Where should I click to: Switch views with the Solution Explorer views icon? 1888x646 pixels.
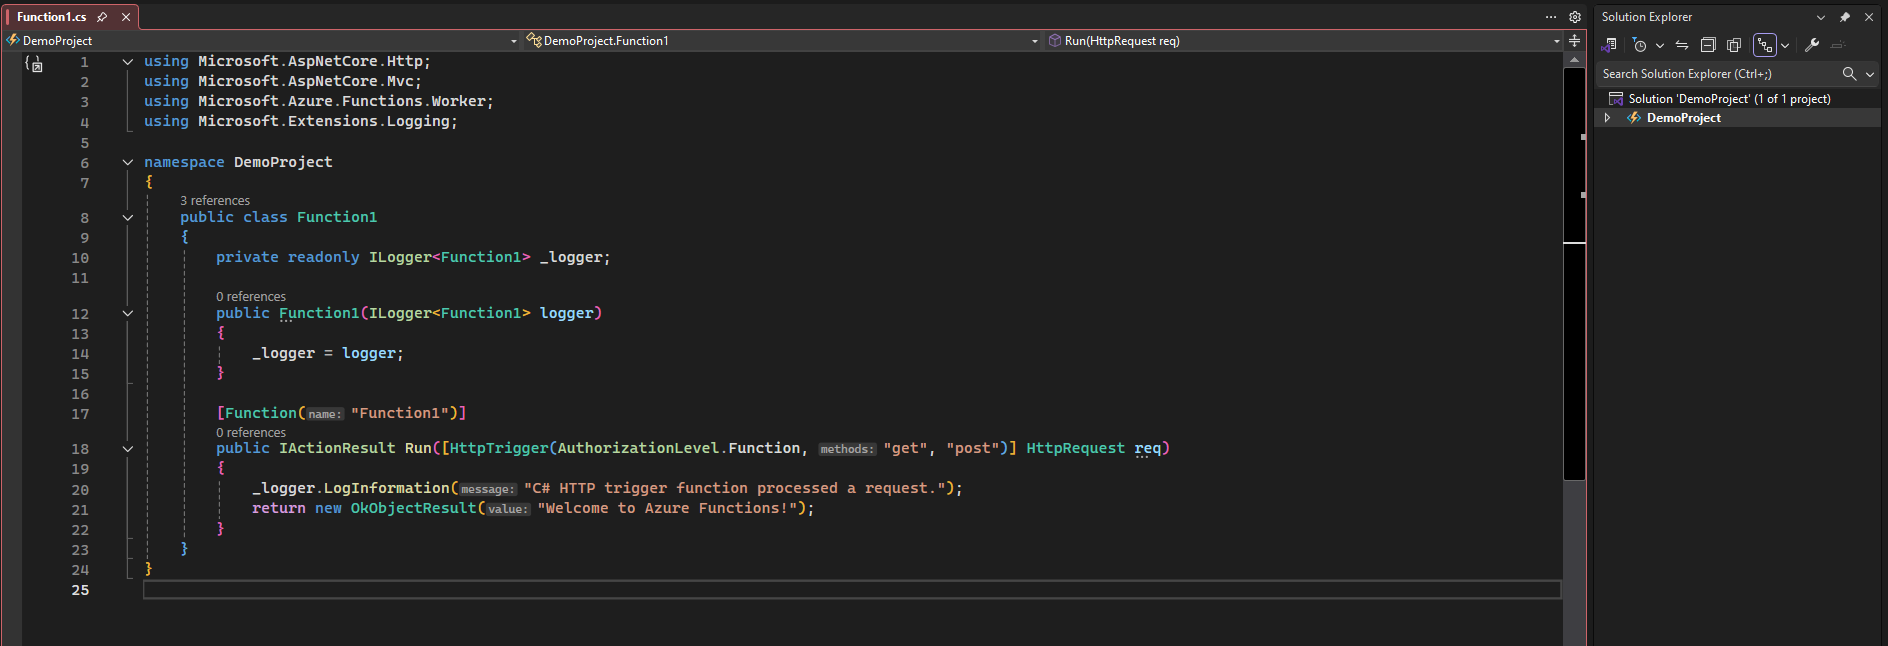tap(1609, 45)
